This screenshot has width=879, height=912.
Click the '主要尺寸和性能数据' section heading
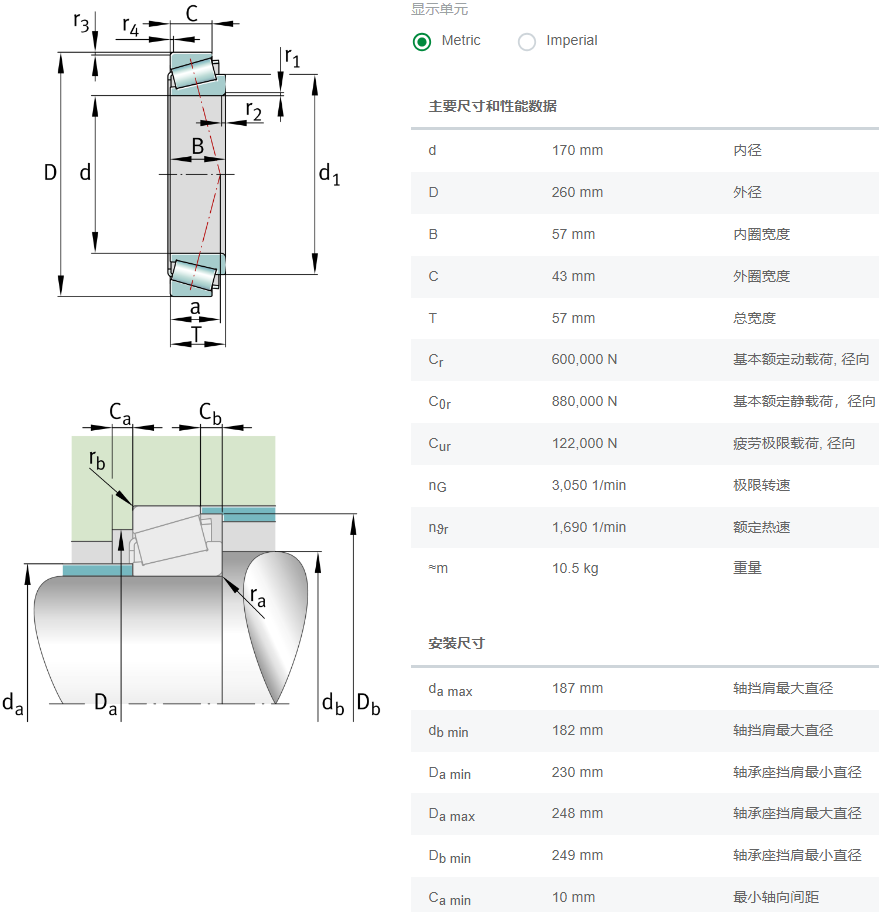pyautogui.click(x=492, y=106)
